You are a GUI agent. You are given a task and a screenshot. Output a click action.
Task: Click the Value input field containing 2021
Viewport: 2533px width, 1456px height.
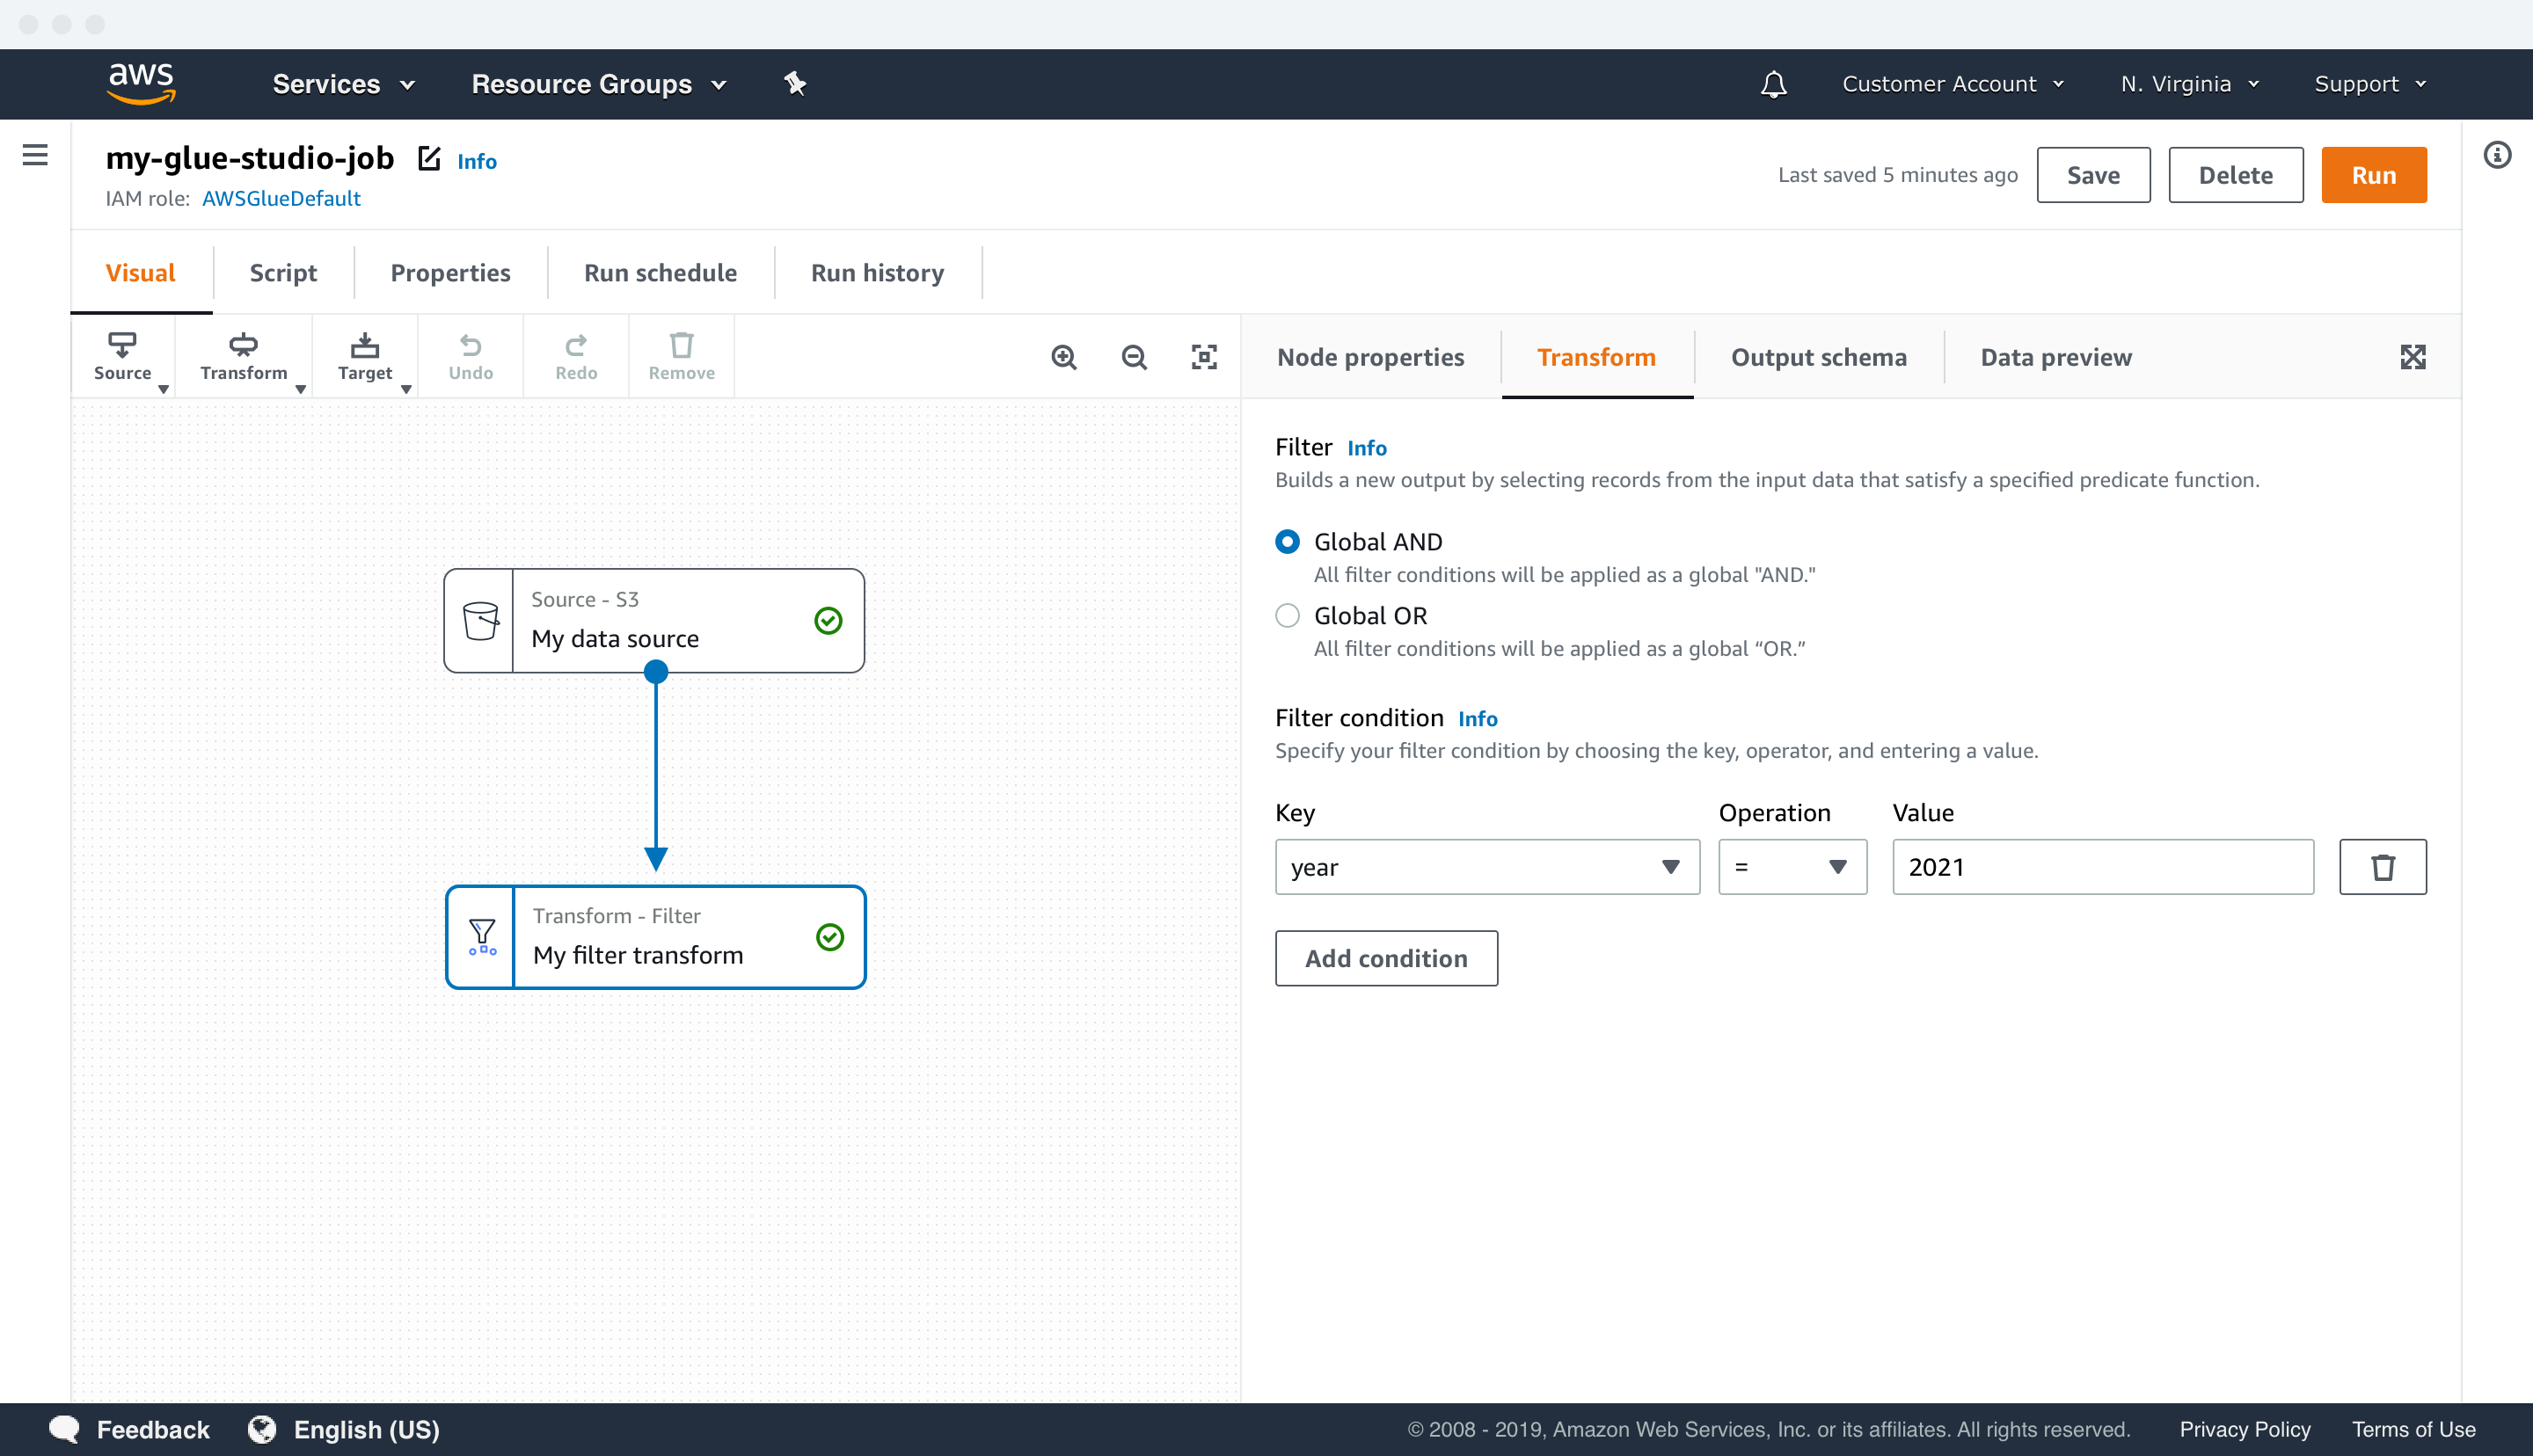2103,867
